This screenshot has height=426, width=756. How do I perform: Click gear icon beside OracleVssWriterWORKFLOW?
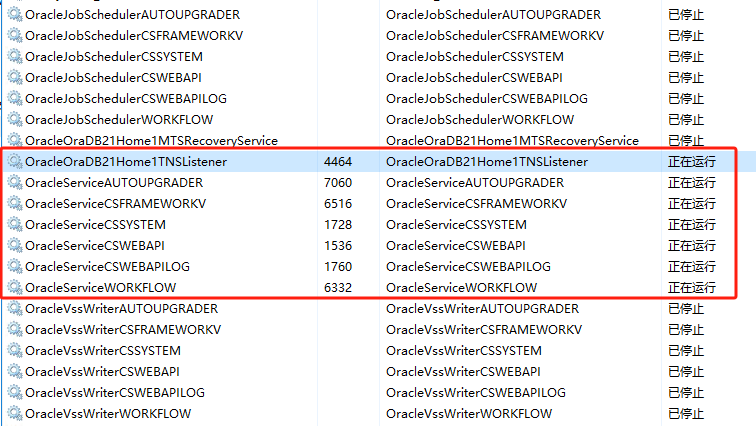15,413
